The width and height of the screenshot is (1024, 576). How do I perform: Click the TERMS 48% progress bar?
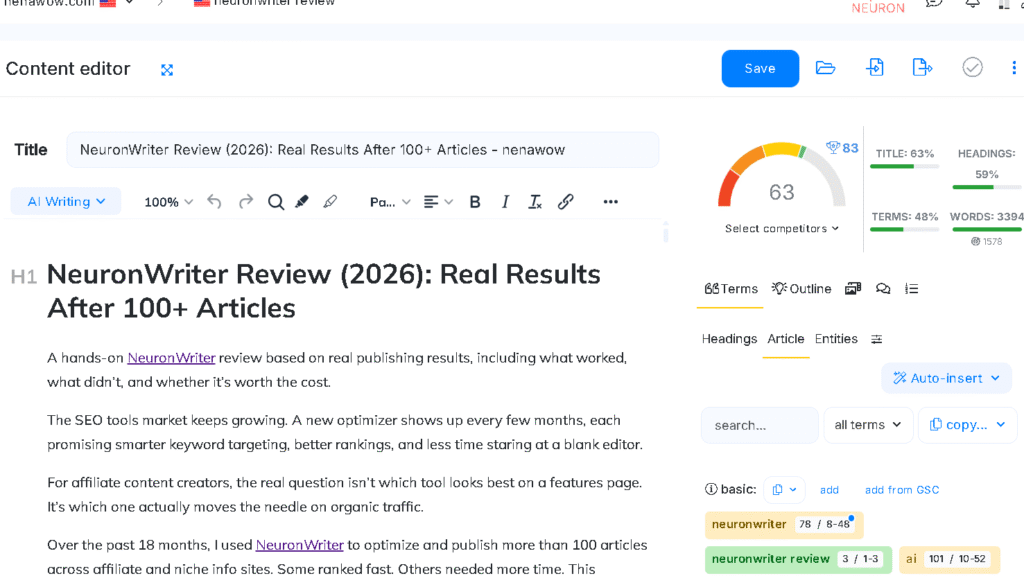(904, 229)
